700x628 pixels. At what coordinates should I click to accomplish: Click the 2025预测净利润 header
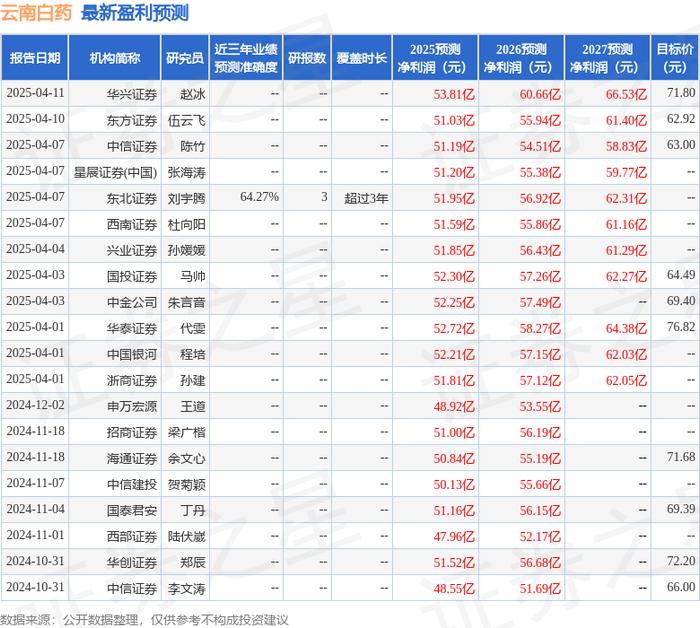tap(435, 58)
